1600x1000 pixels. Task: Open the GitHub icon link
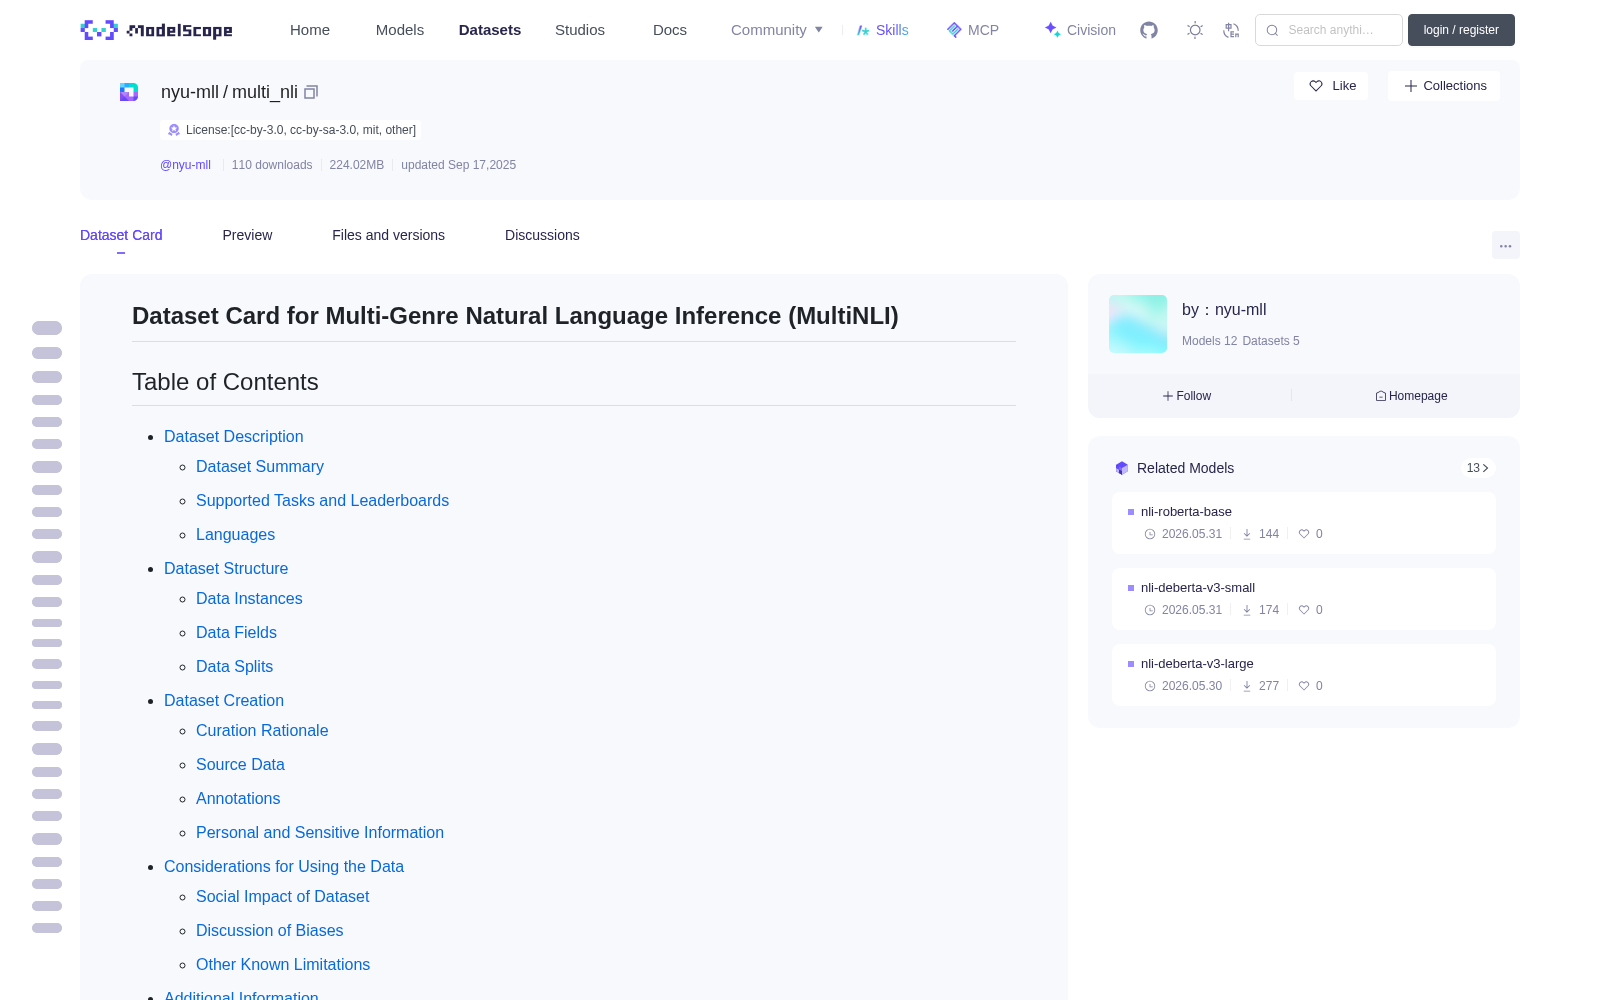[x=1149, y=30]
